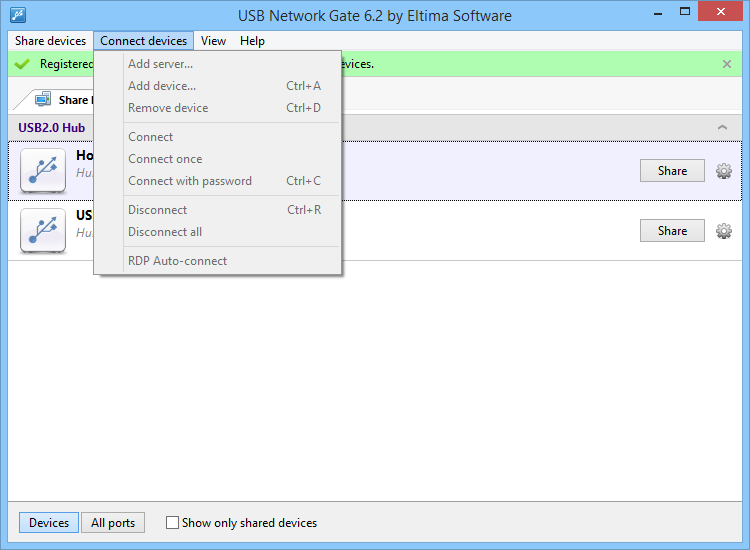Share the first hub device
The width and height of the screenshot is (750, 550).
point(672,171)
